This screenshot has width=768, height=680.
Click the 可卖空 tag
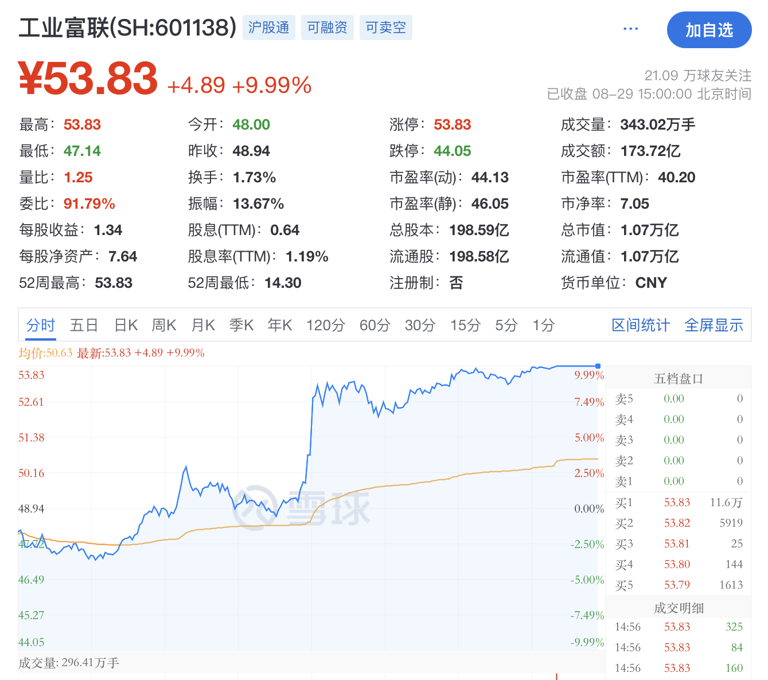coord(386,27)
